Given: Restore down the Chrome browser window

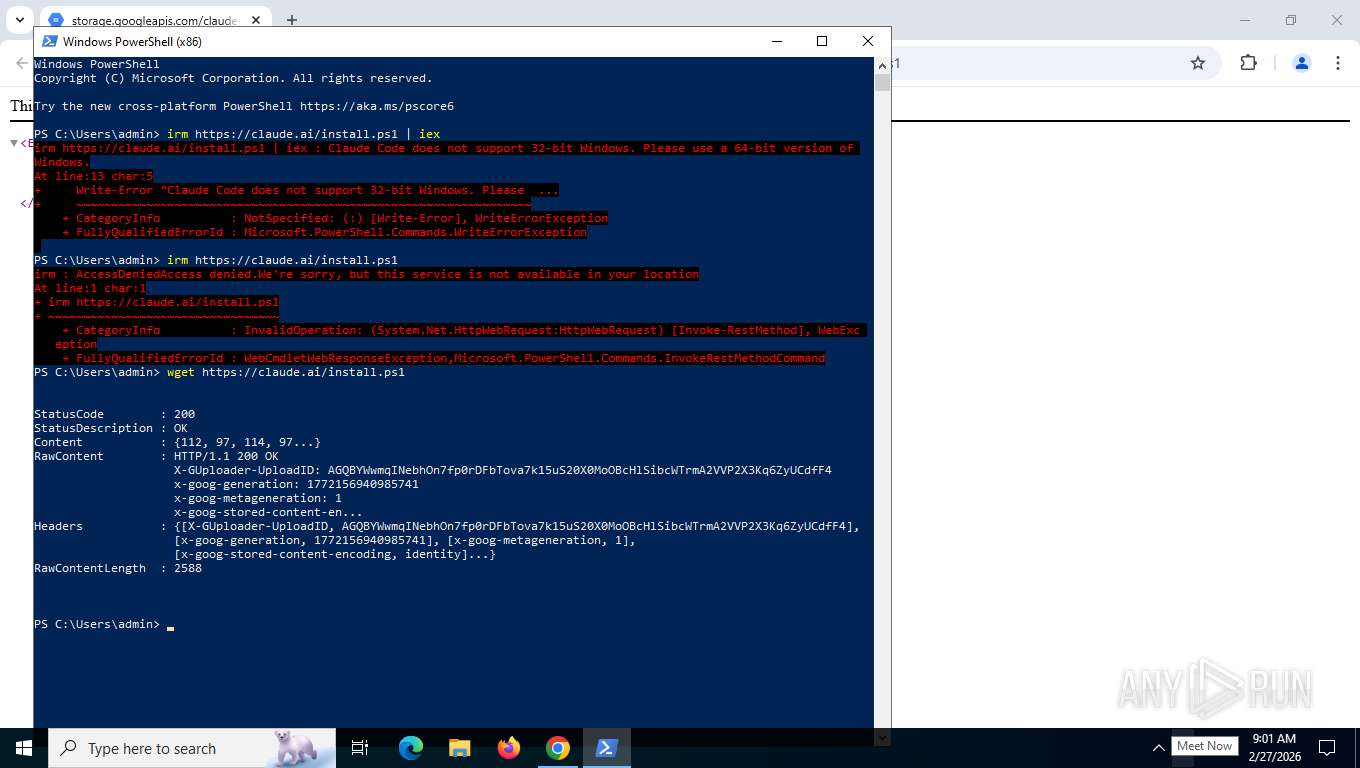Looking at the screenshot, I should pos(1291,20).
